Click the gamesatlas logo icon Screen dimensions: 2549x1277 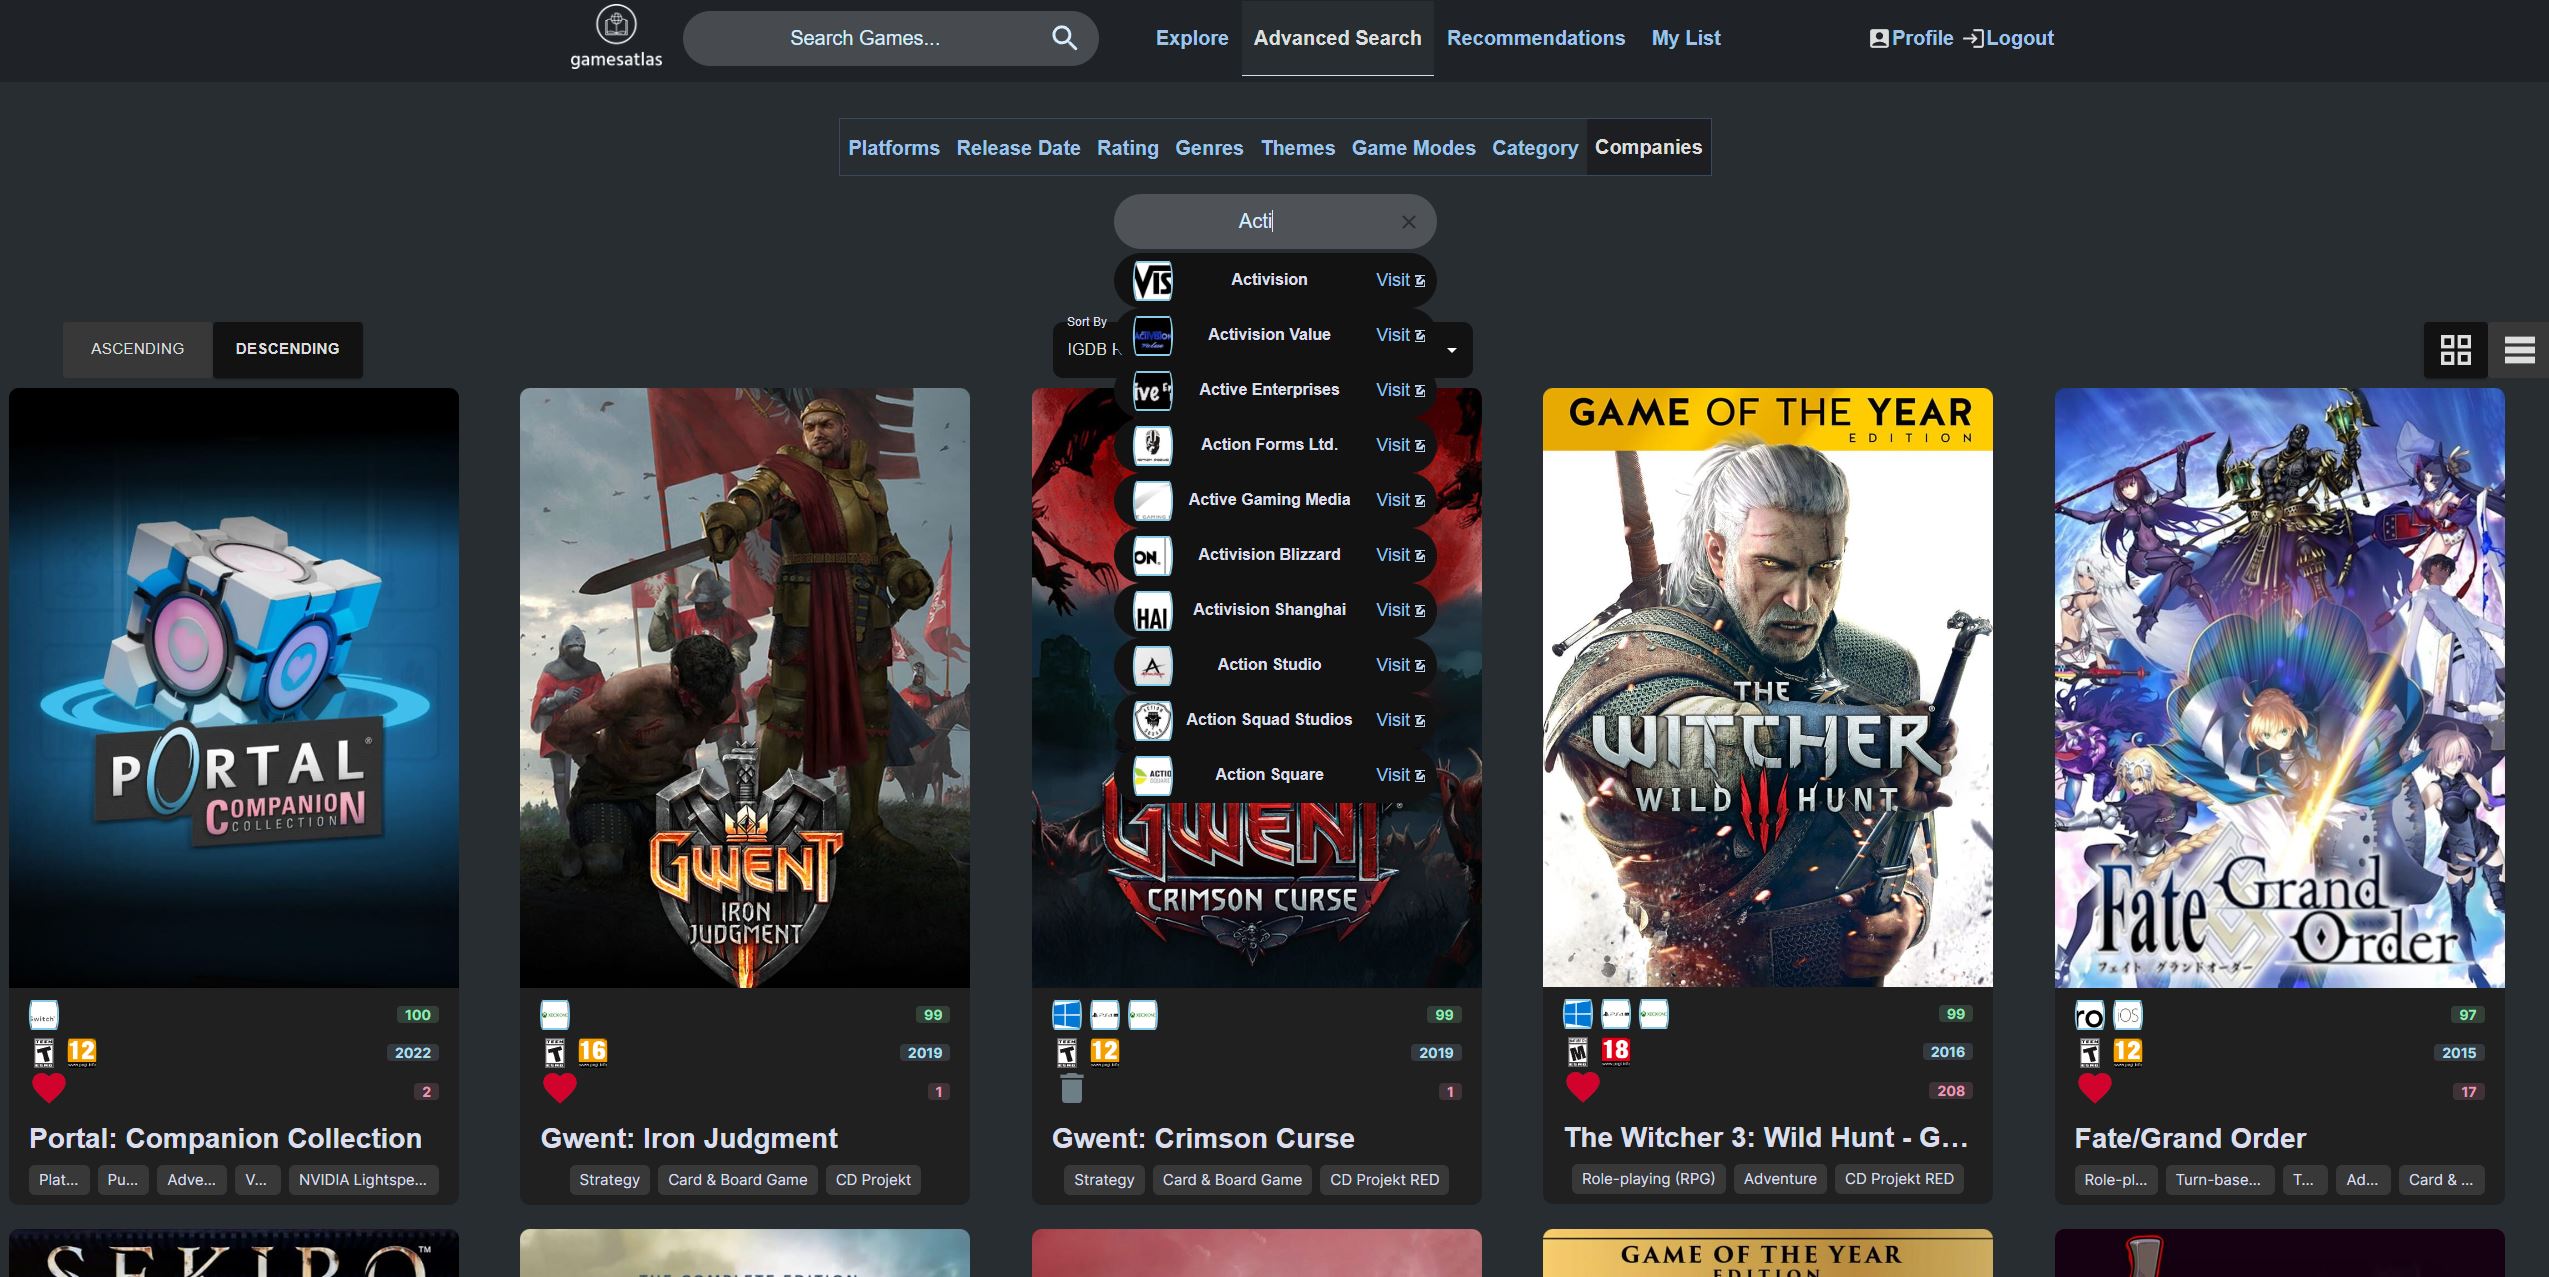click(616, 25)
